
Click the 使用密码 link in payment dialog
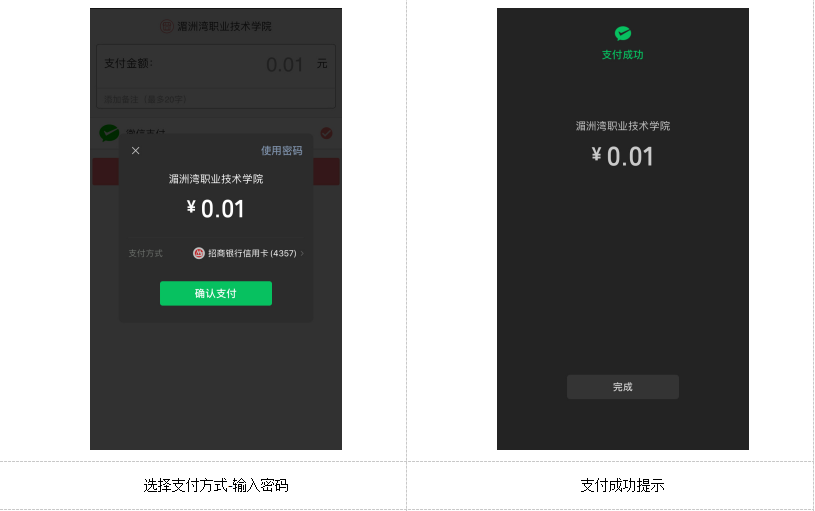281,150
